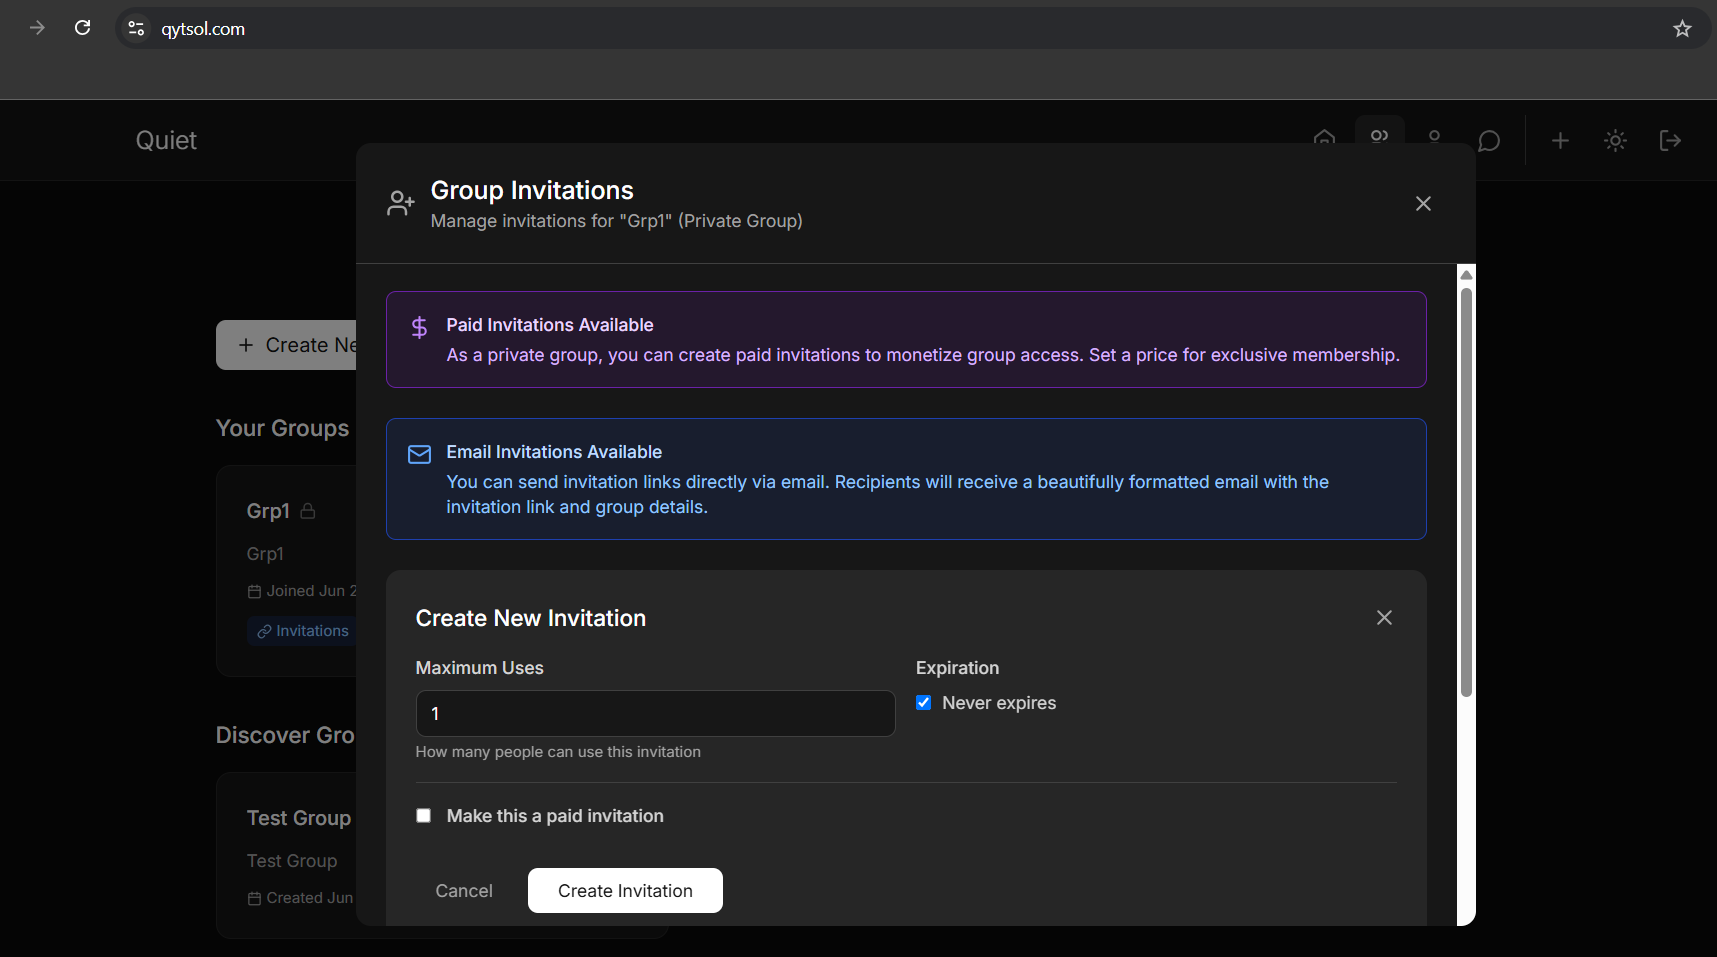1717x957 pixels.
Task: Close the Group Invitations dialog
Action: pos(1423,204)
